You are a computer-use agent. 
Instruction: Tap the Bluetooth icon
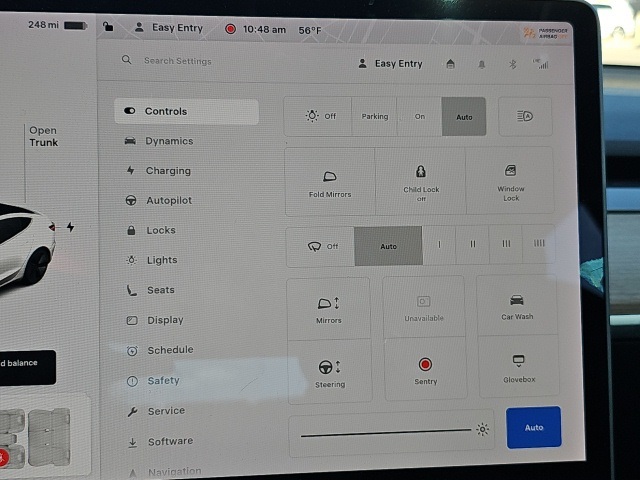click(513, 64)
